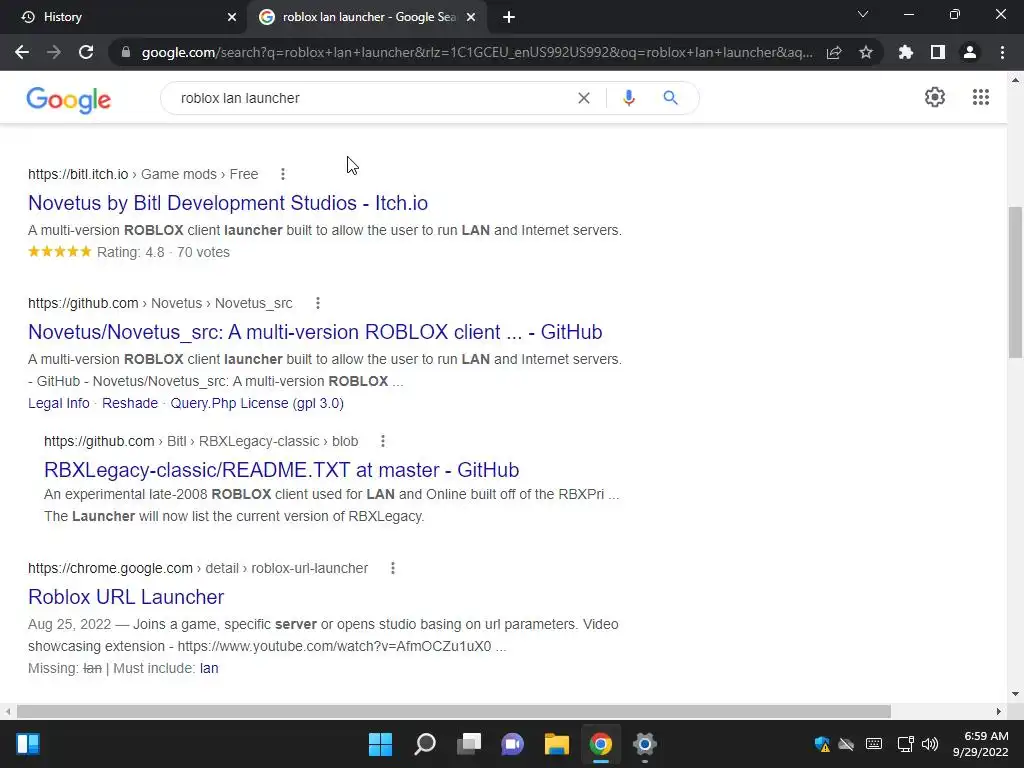Open the Chrome three-dot menu
Viewport: 1024px width, 768px height.
(1002, 52)
